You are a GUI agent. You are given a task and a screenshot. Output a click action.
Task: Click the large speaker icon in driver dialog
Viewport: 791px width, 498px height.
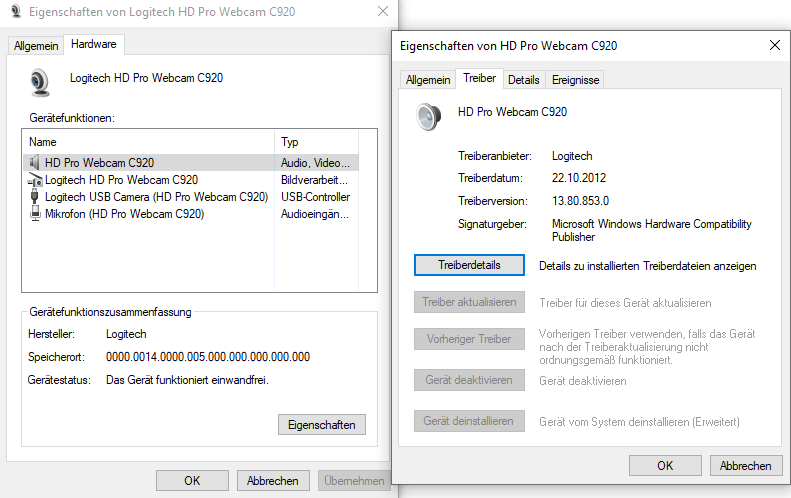(428, 117)
